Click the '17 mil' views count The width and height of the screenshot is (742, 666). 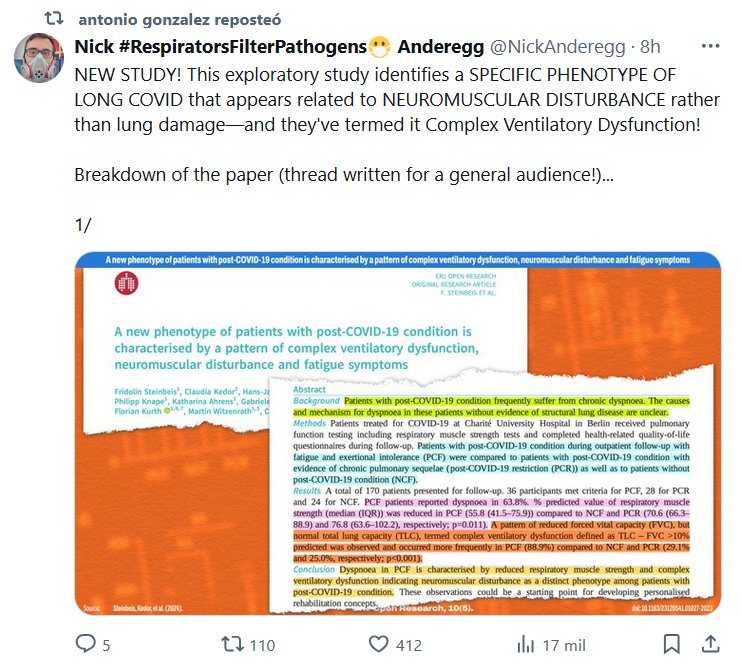click(x=564, y=645)
